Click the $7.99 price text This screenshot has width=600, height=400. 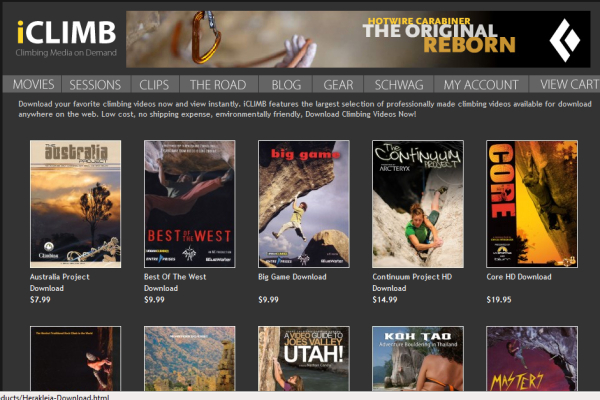tap(40, 300)
